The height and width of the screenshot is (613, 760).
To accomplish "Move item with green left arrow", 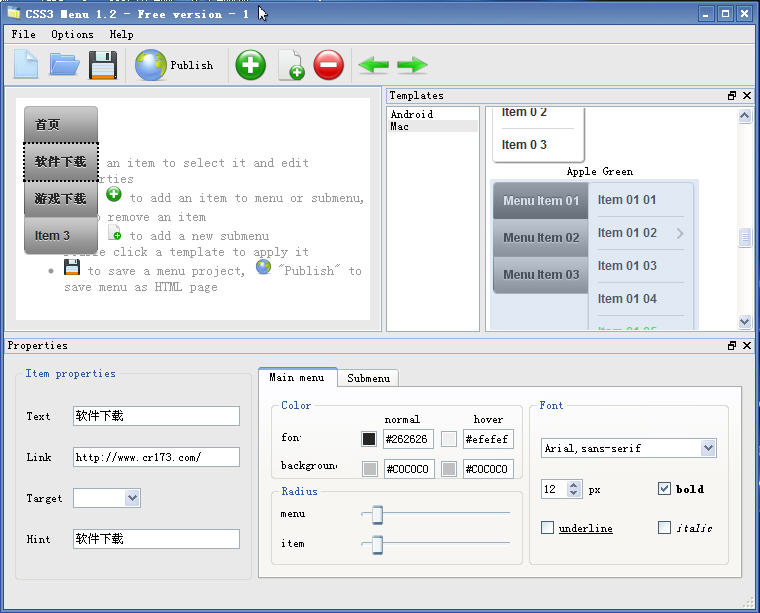I will point(373,66).
